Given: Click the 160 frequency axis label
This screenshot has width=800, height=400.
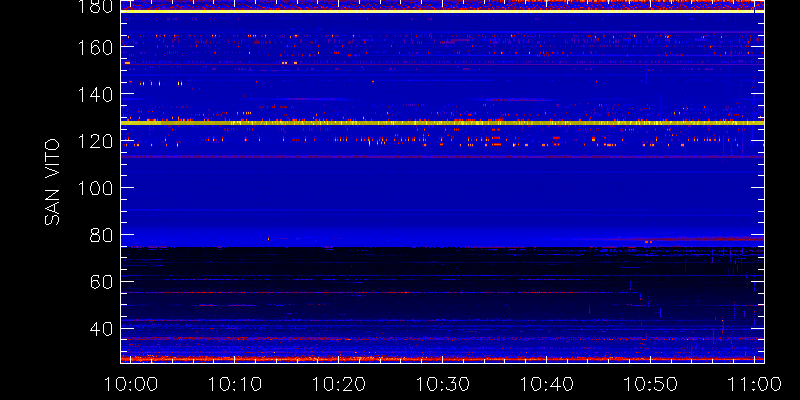Looking at the screenshot, I should [x=94, y=47].
